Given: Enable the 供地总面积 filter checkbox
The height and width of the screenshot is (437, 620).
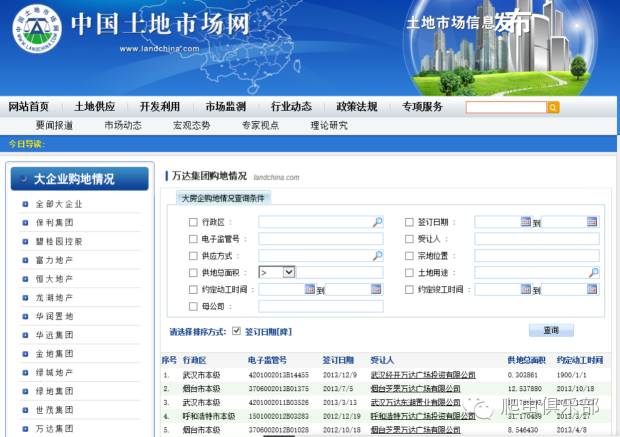Looking at the screenshot, I should click(193, 272).
